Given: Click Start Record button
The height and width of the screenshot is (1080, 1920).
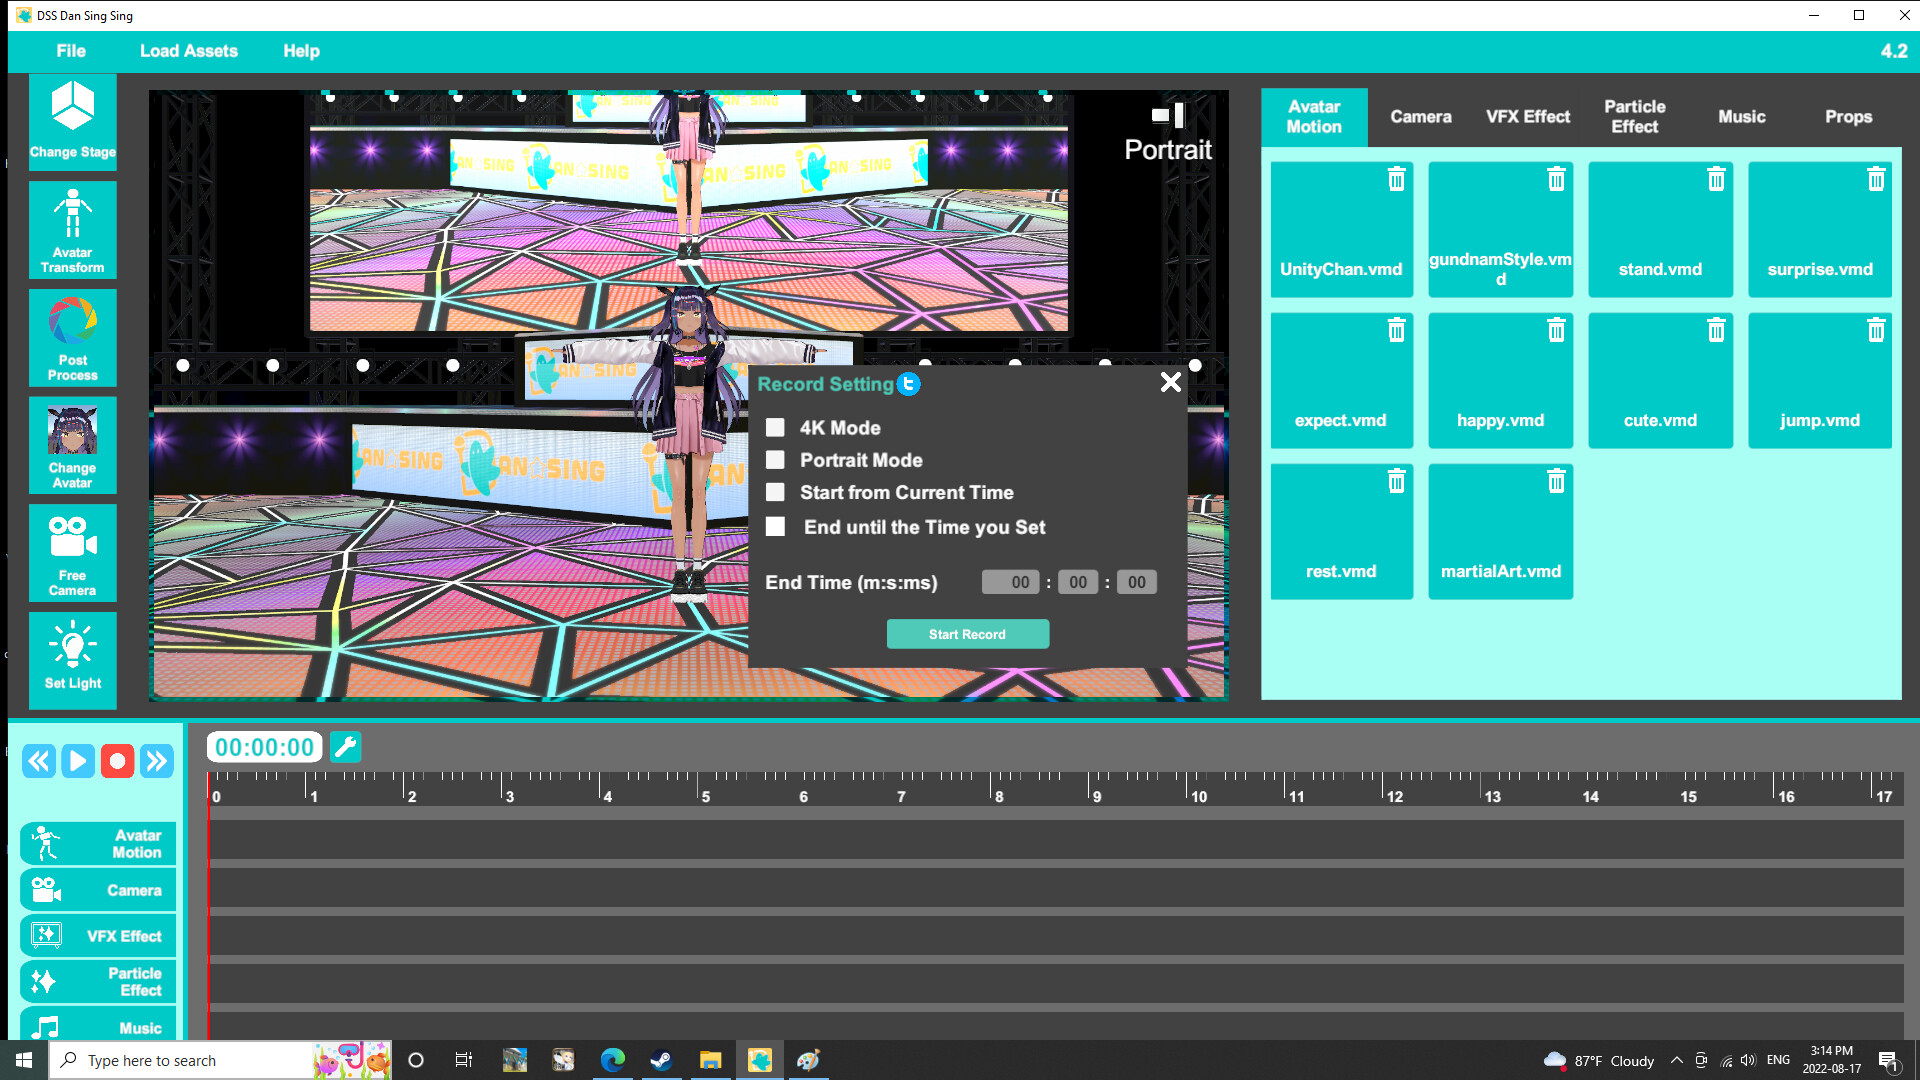Looking at the screenshot, I should coord(968,634).
